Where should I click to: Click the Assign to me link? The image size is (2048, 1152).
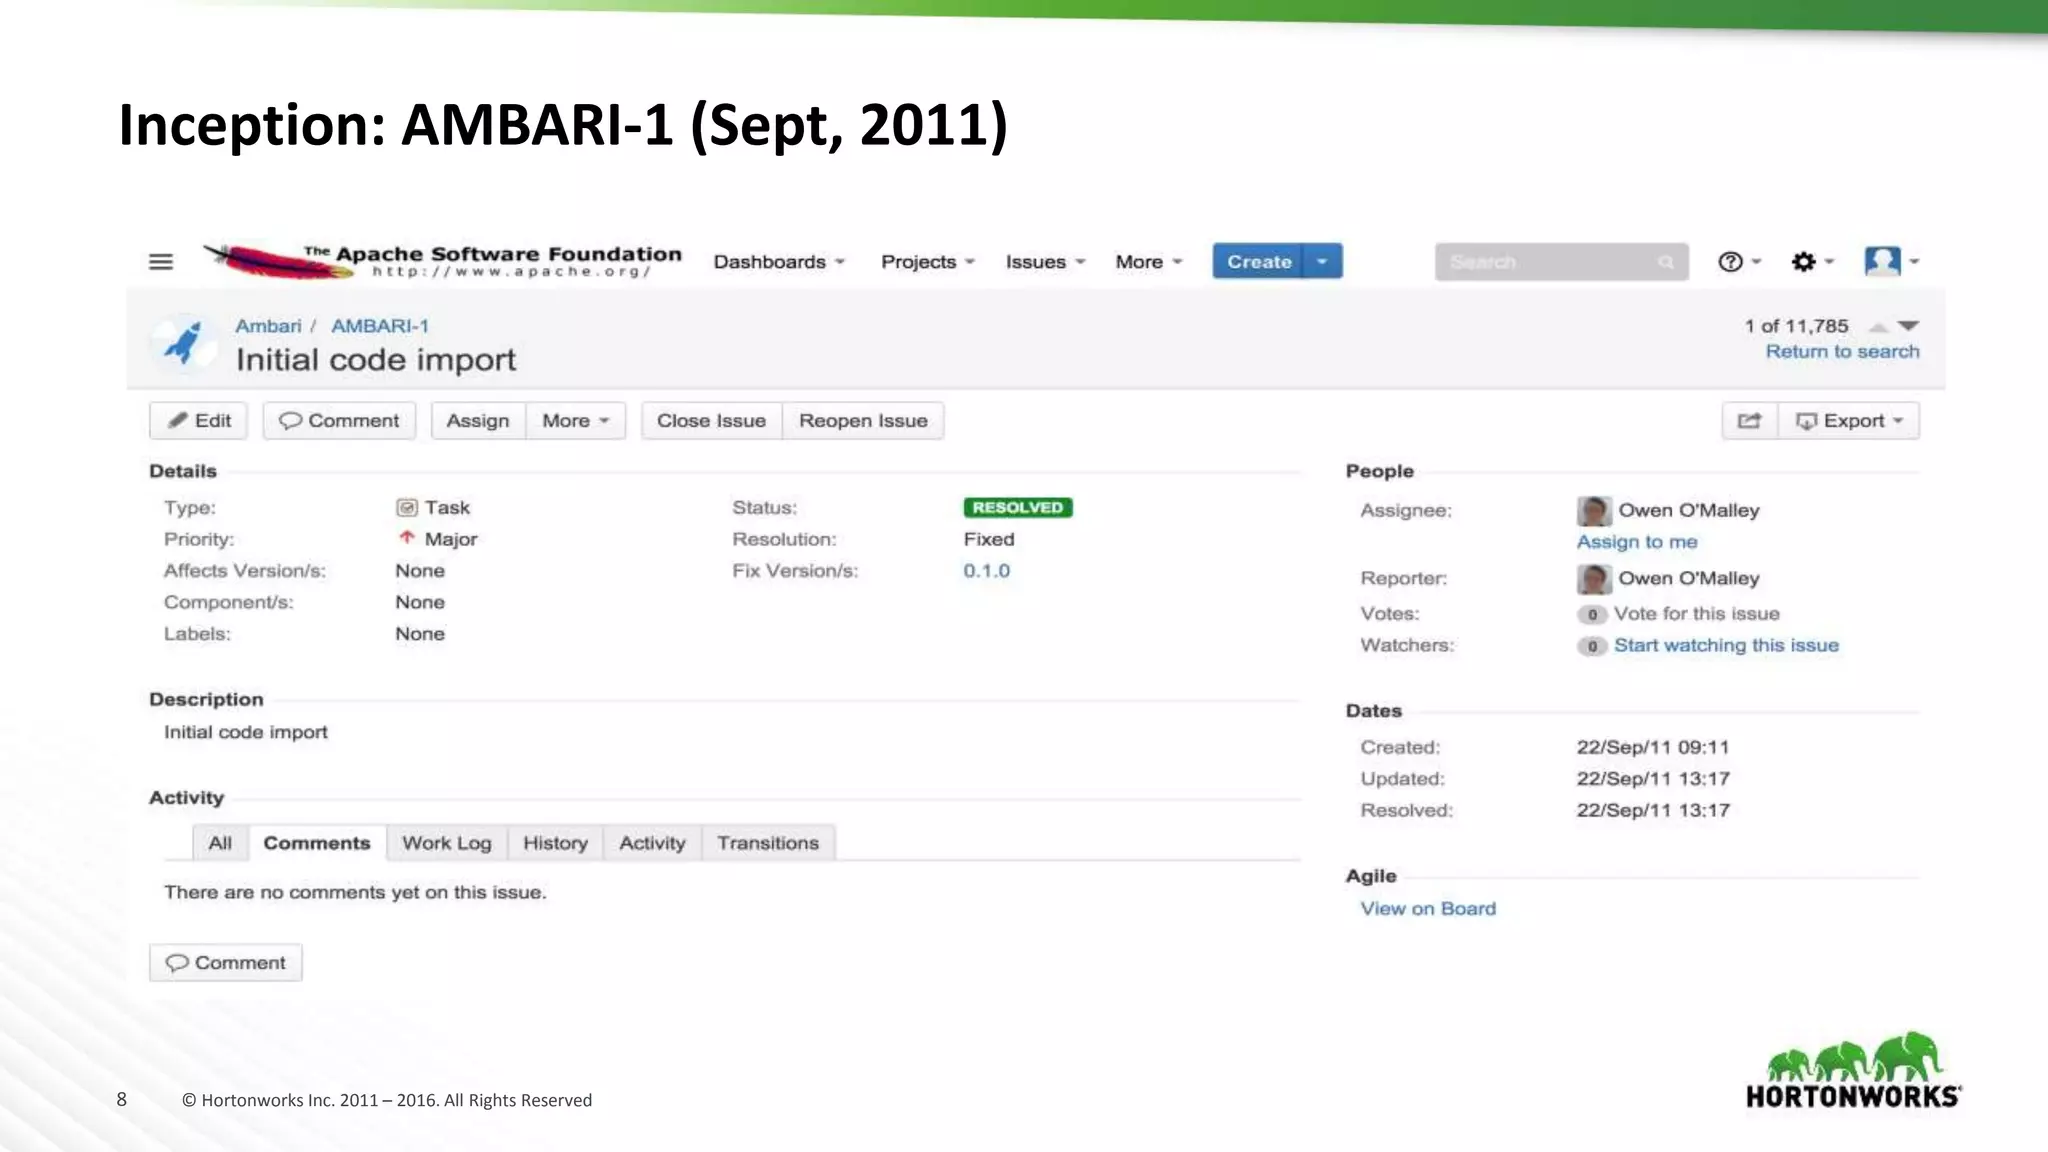tap(1637, 542)
